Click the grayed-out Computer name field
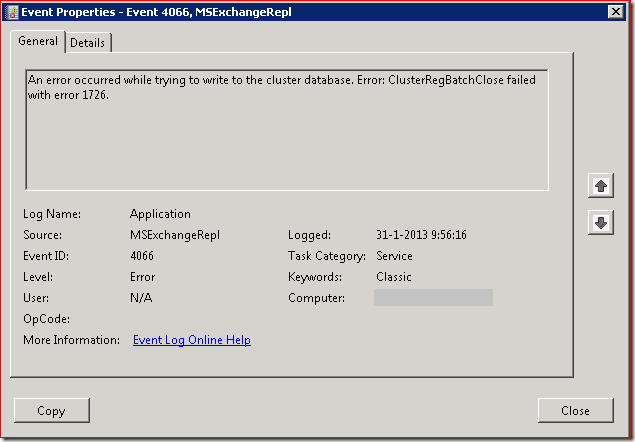The height and width of the screenshot is (442, 635). [433, 298]
